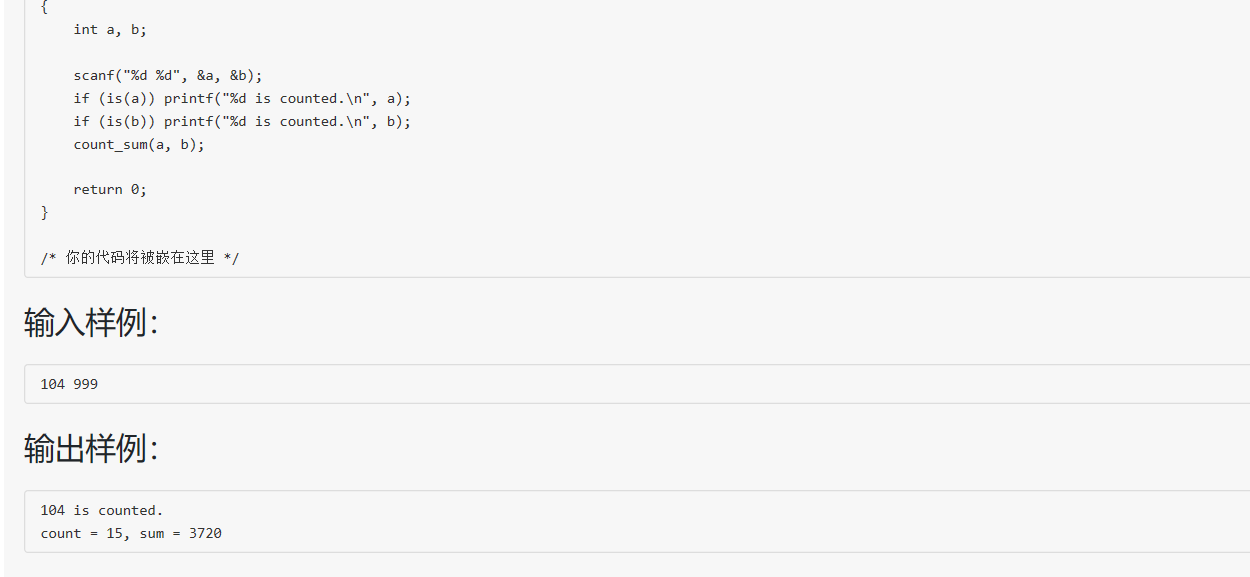This screenshot has width=1250, height=577.
Task: Click the count_sum(a, b) call line
Action: pos(139,144)
